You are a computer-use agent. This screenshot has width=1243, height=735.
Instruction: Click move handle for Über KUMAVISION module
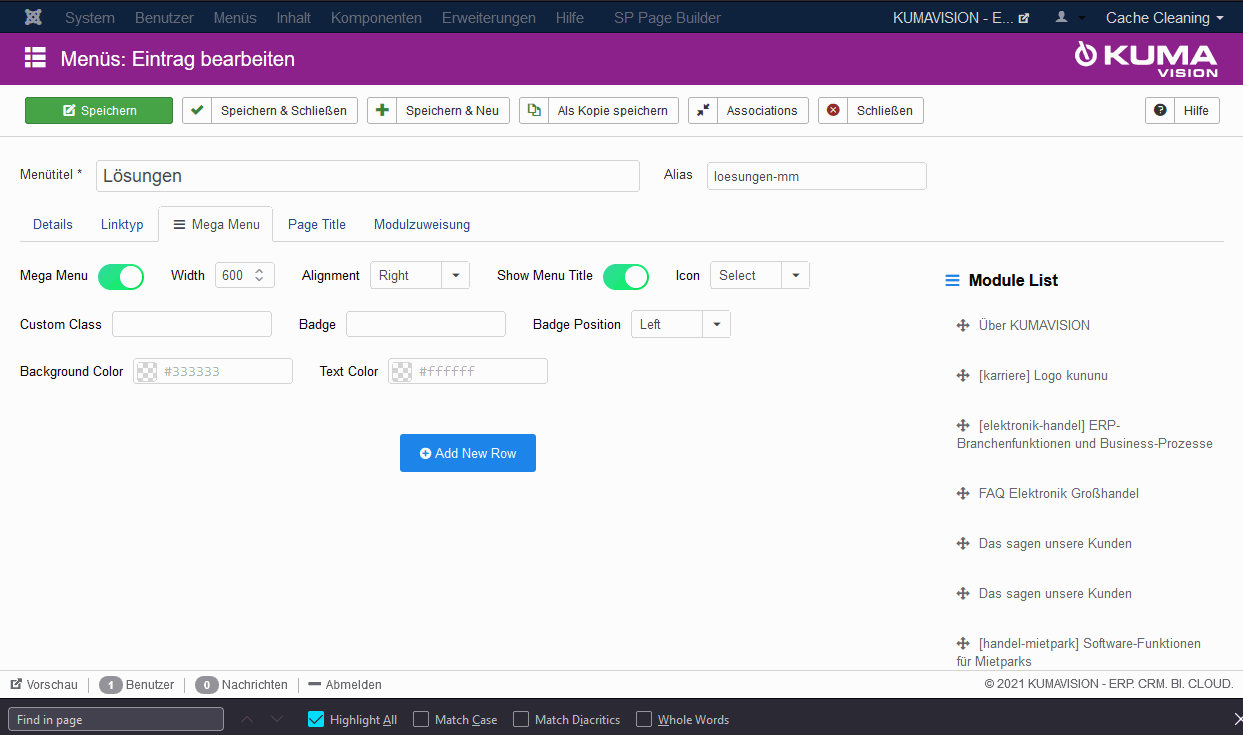coord(963,325)
